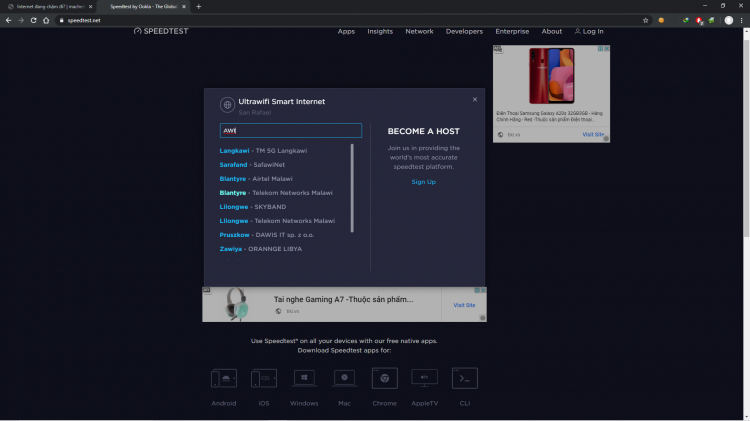Close the server selection dialog
Screen dimensions: 750x421
point(474,100)
